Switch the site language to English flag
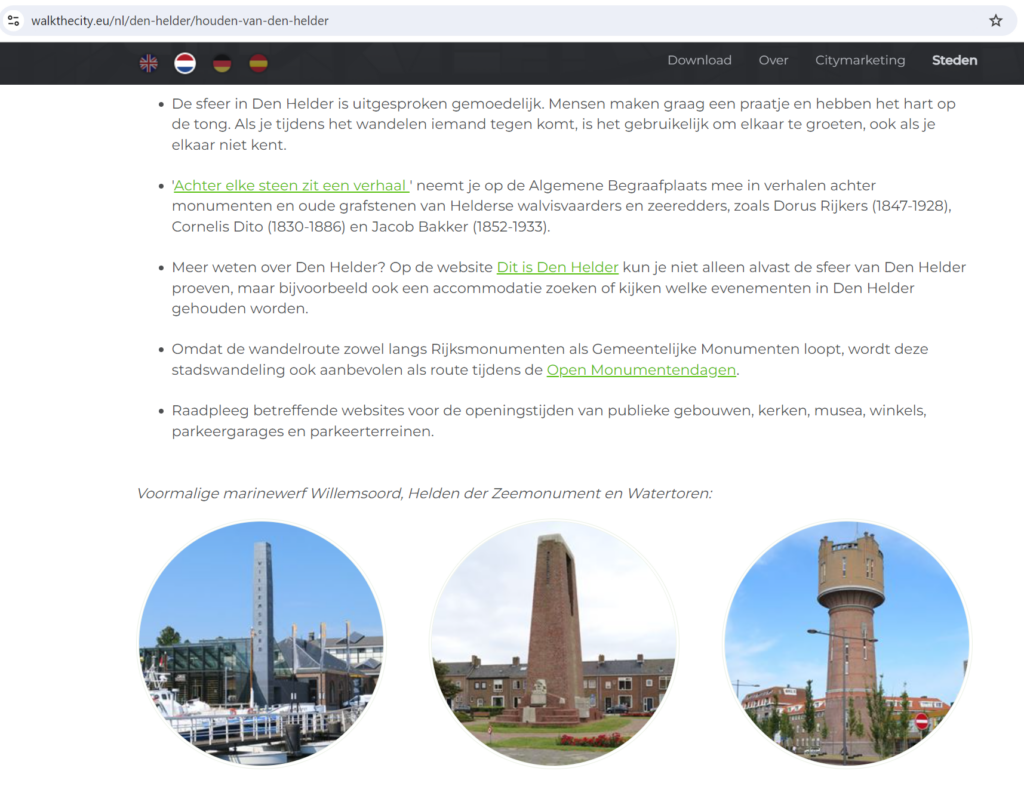1024x805 pixels. tap(148, 63)
